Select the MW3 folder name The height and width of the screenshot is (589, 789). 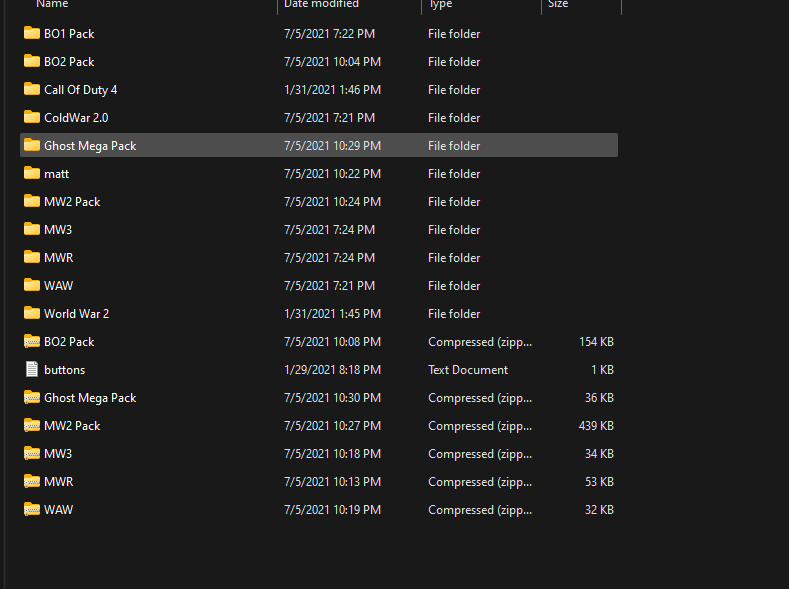click(58, 229)
